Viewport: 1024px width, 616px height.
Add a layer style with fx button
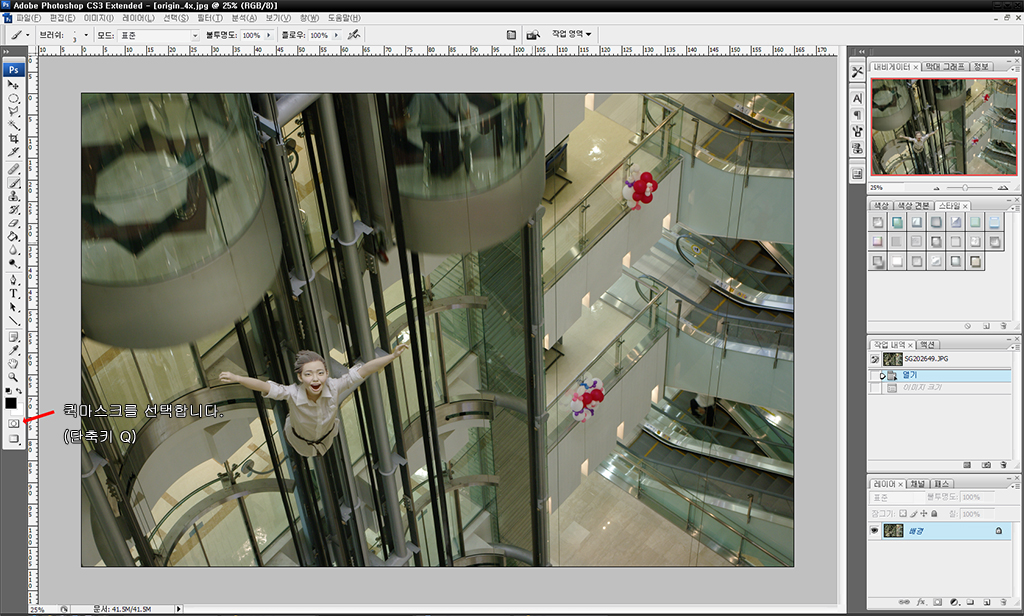pyautogui.click(x=921, y=602)
